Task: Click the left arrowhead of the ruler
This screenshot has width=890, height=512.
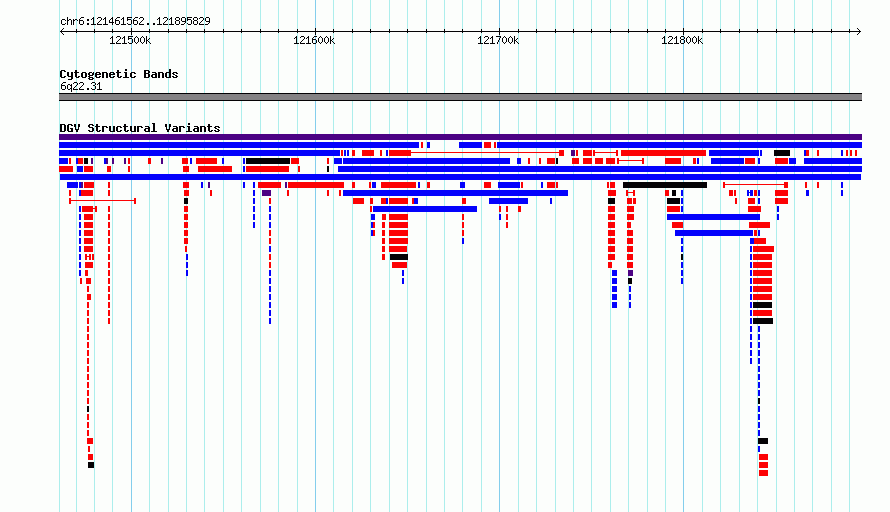Action: coord(62,32)
